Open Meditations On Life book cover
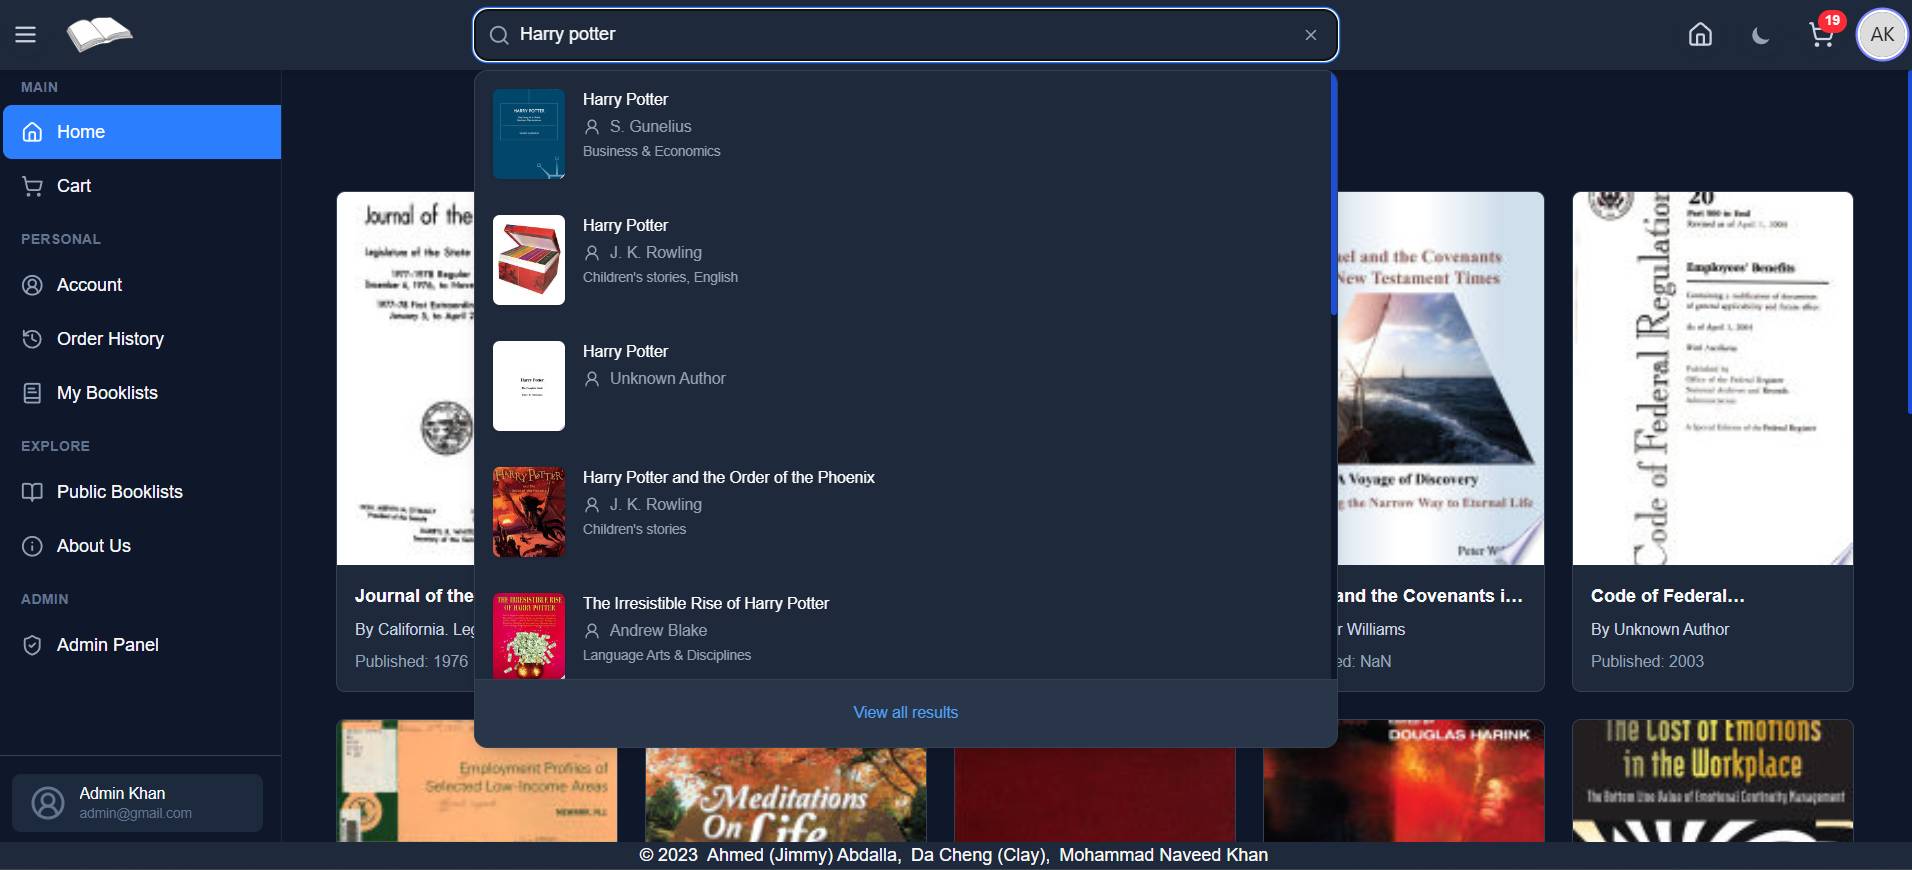 (x=786, y=796)
